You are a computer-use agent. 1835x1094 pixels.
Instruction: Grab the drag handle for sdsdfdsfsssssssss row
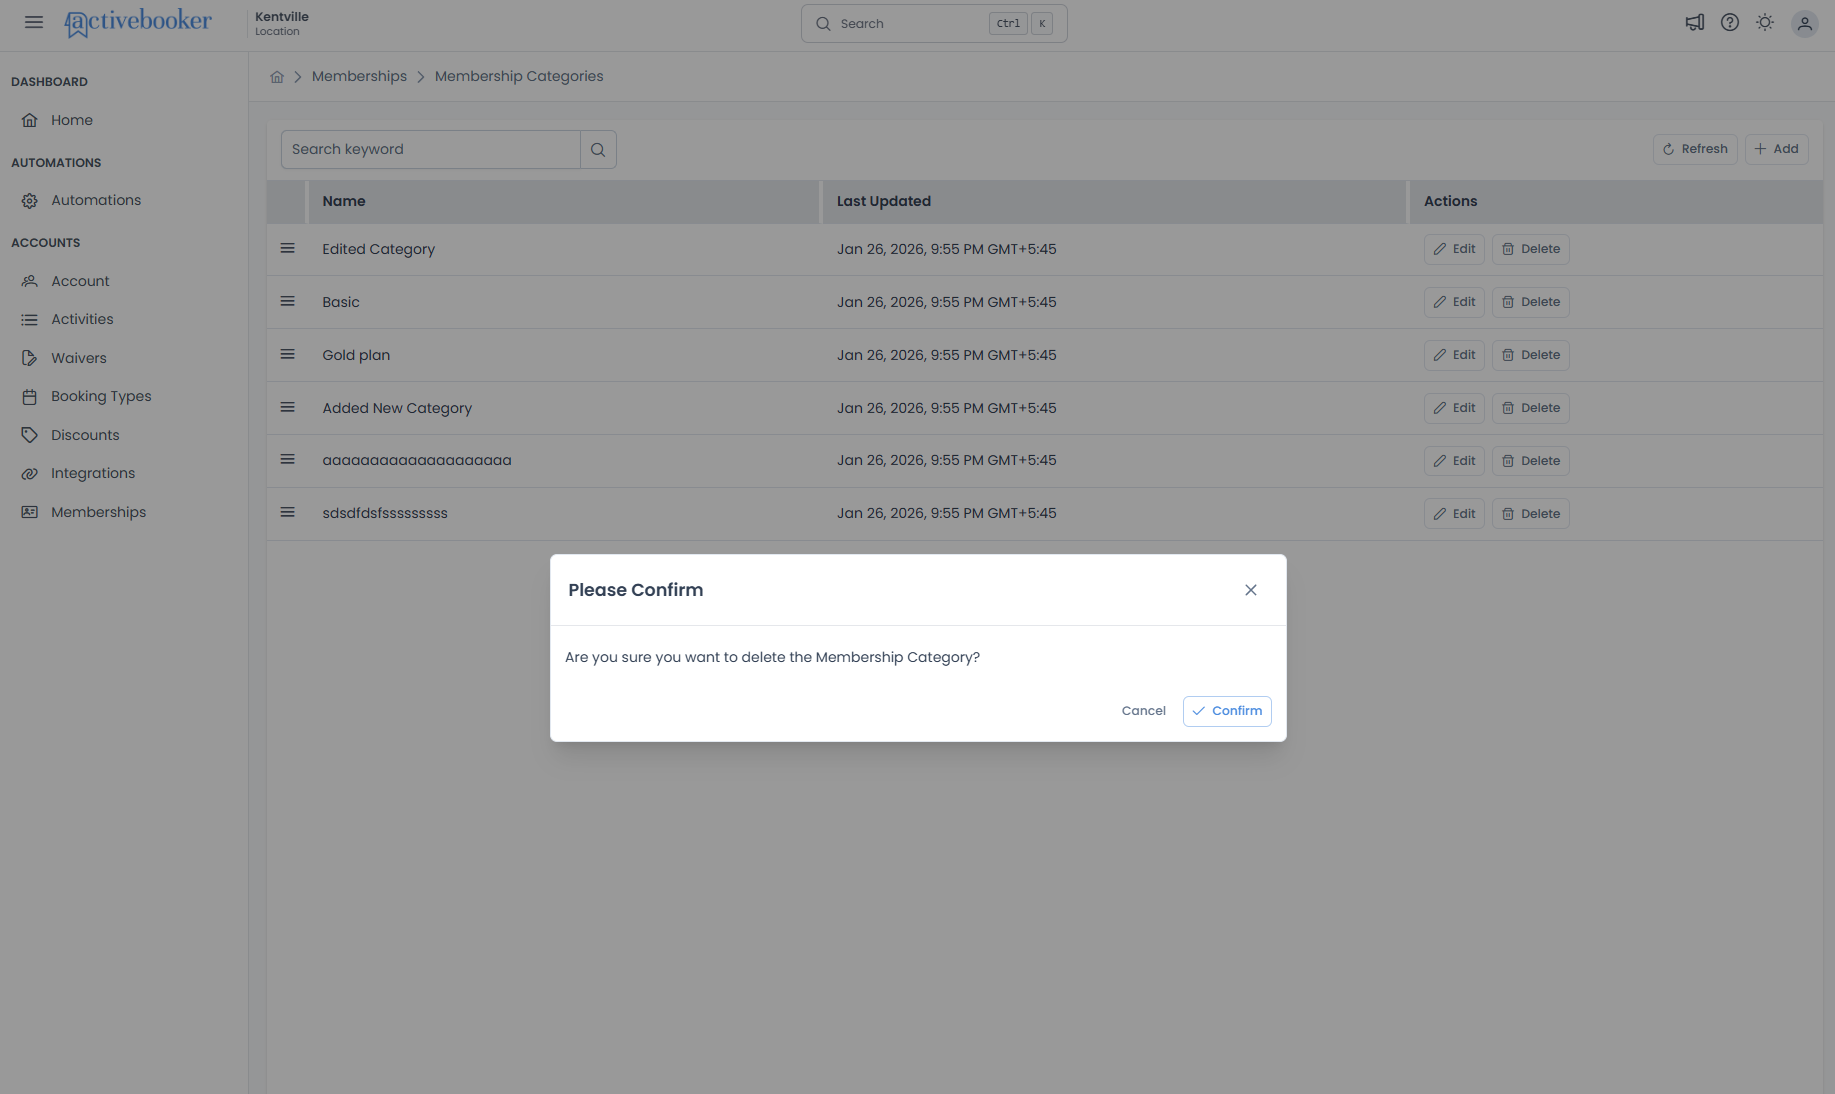click(x=287, y=512)
